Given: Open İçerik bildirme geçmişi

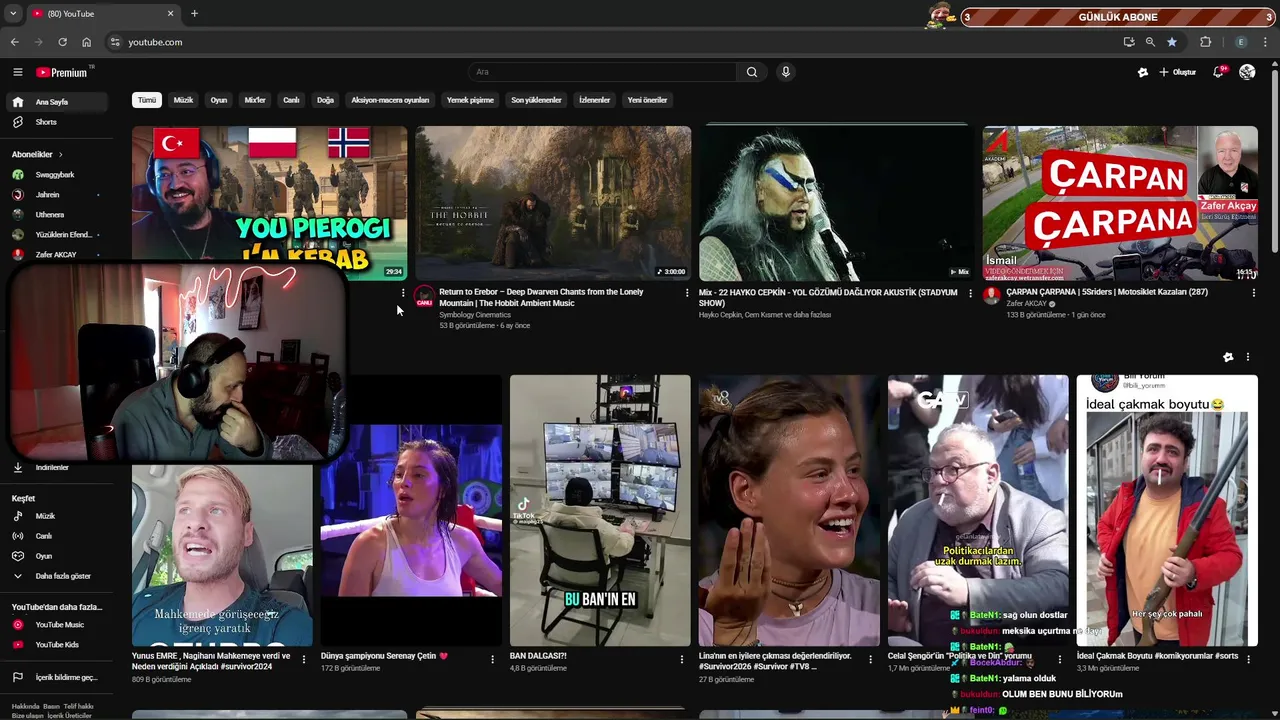Looking at the screenshot, I should tap(58, 677).
